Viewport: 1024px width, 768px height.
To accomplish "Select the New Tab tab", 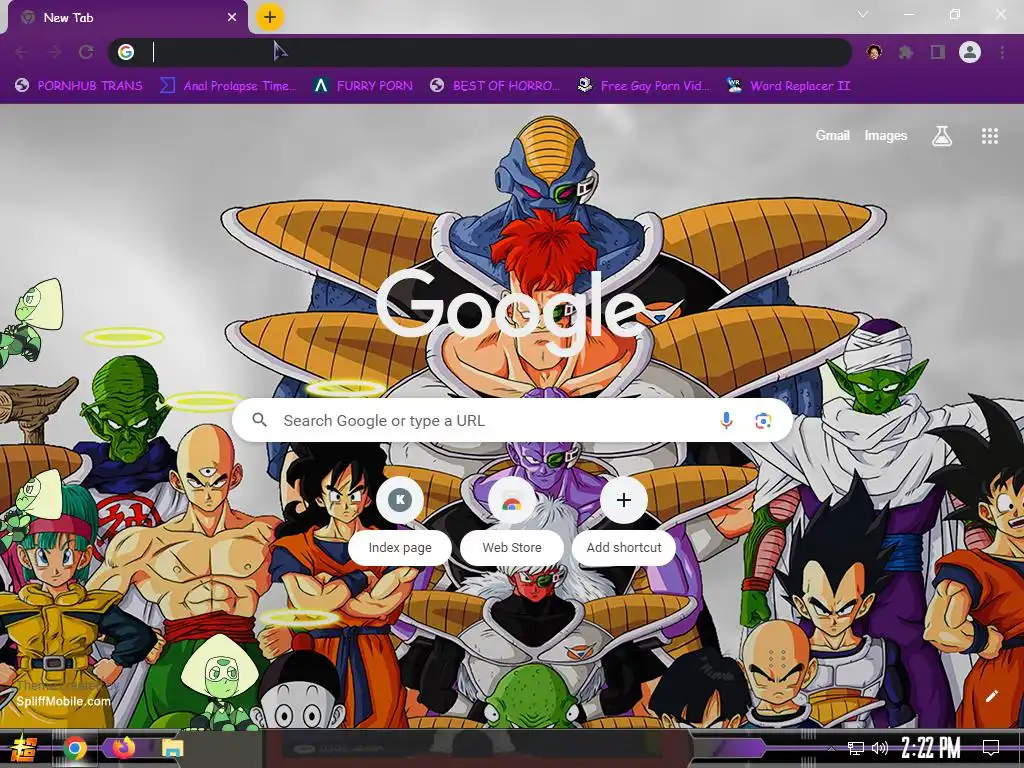I will [x=127, y=18].
